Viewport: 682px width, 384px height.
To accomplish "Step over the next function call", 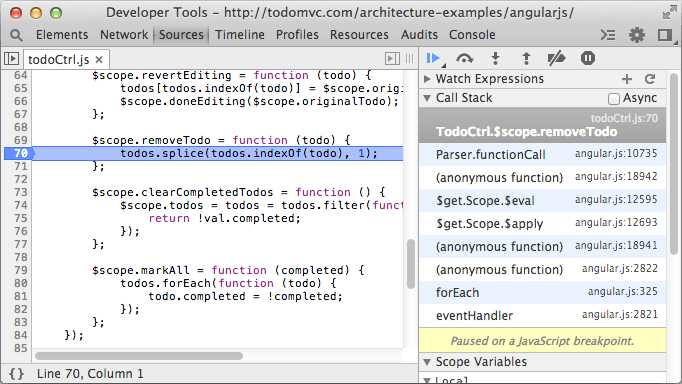I will pyautogui.click(x=465, y=58).
